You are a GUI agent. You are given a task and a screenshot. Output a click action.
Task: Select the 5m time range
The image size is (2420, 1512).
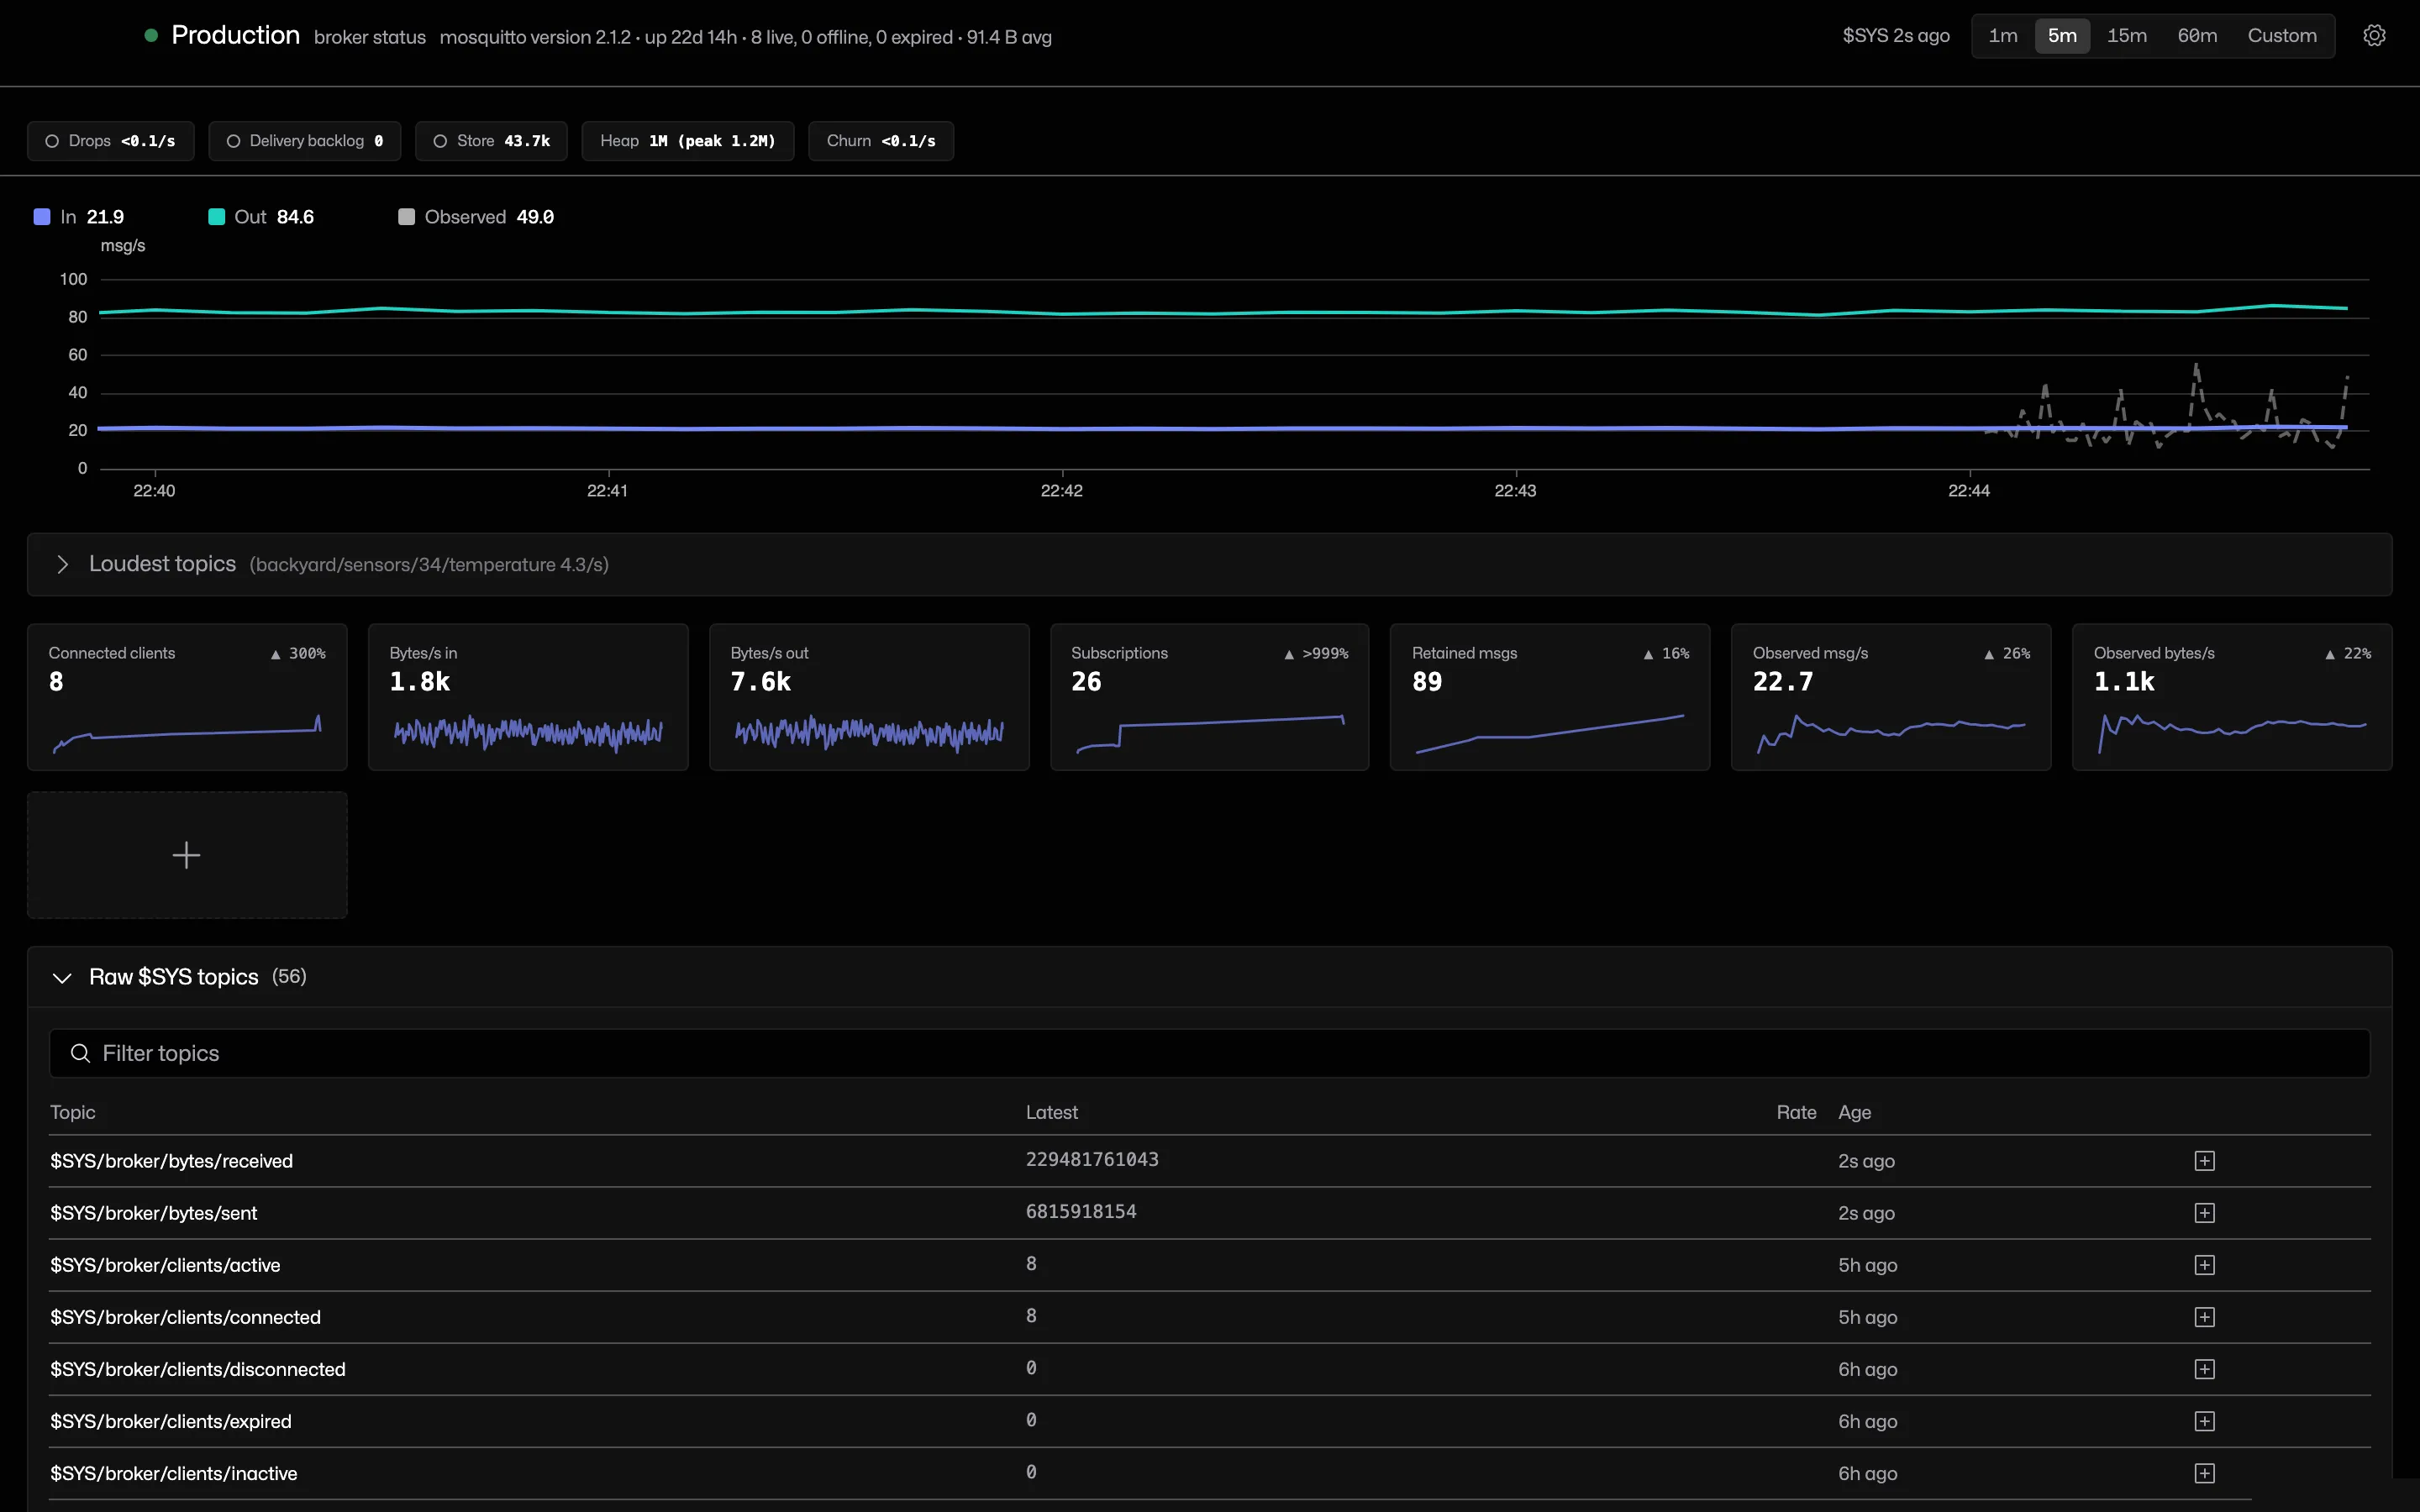(x=2062, y=36)
